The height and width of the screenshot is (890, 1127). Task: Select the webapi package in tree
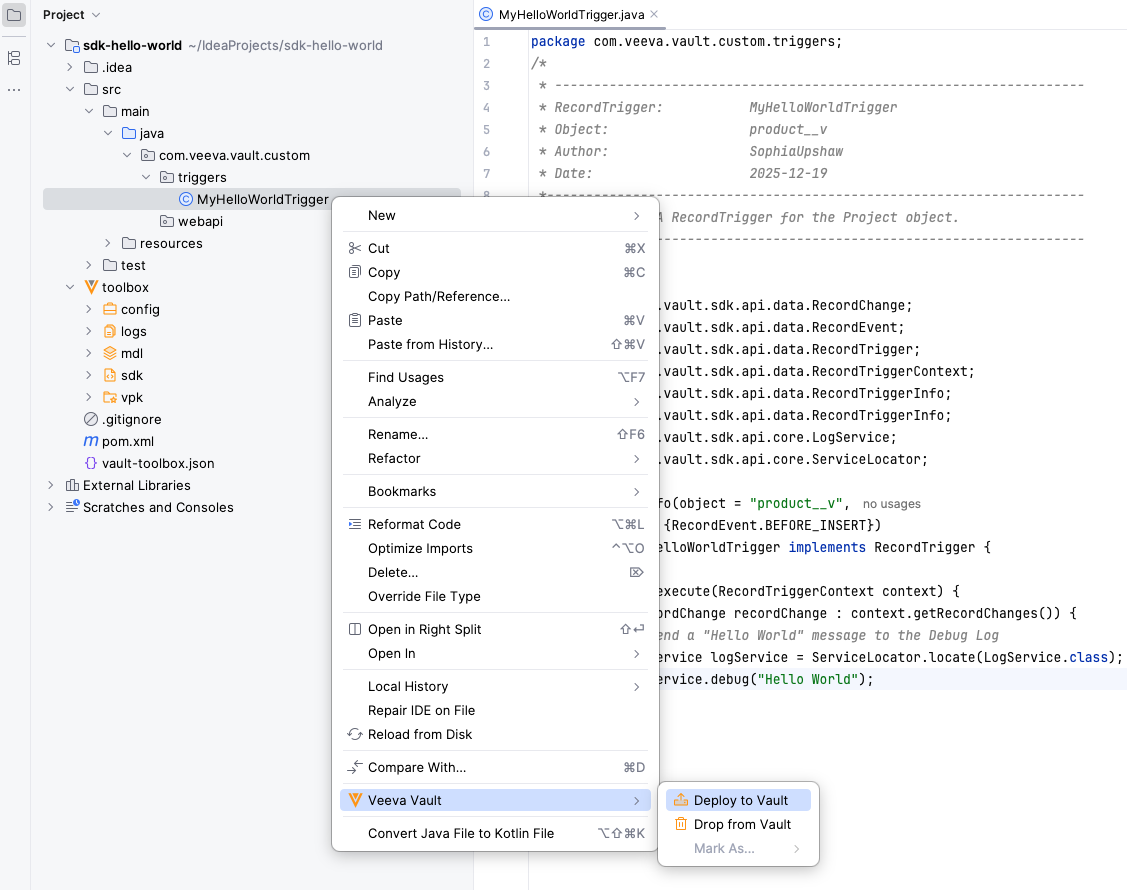pyautogui.click(x=201, y=221)
